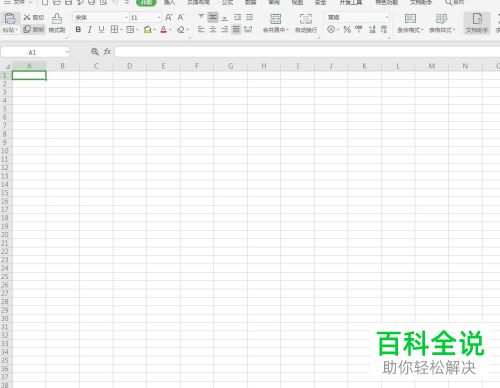Select row 25 header
500x388 pixels.
coord(5,277)
